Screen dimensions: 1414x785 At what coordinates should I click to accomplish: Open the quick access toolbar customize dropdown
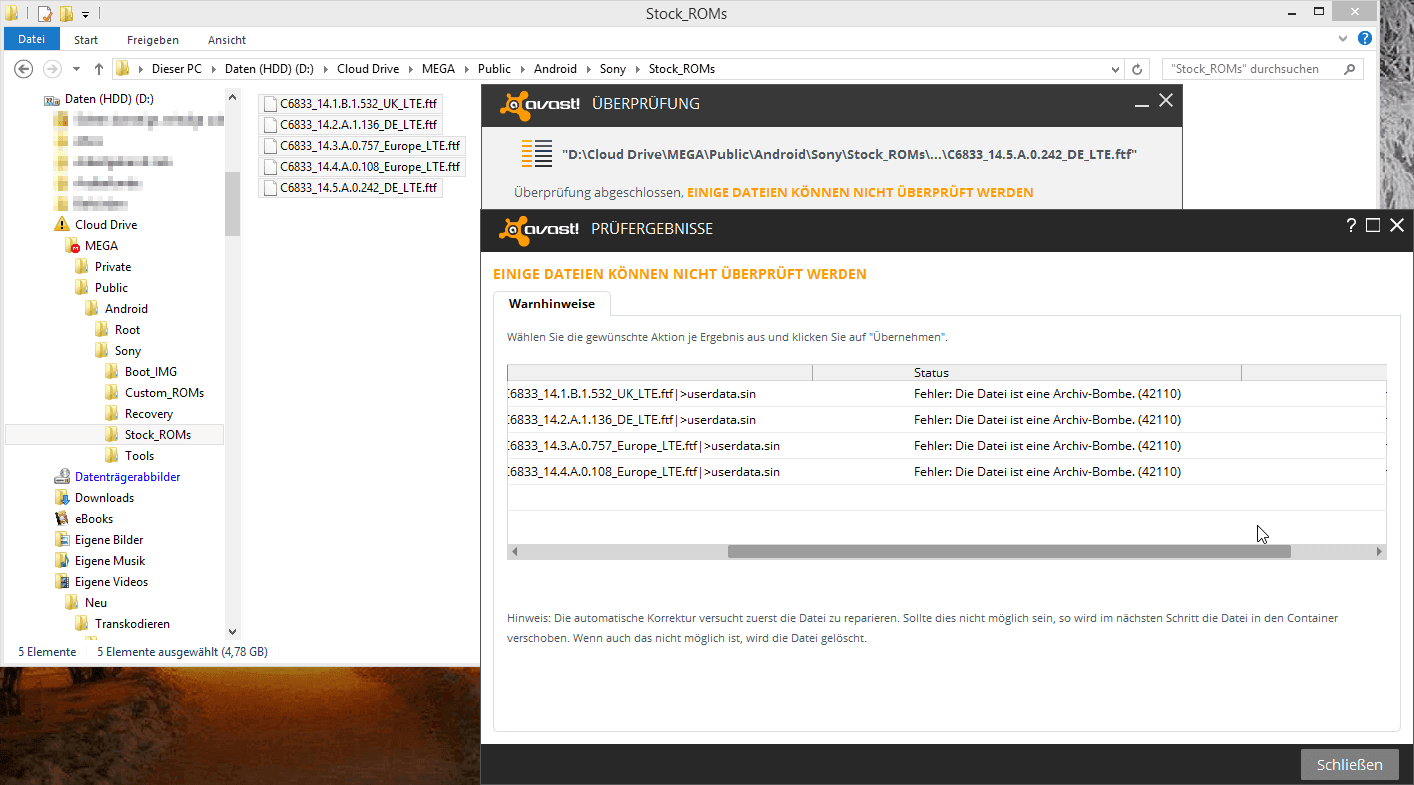(x=86, y=14)
